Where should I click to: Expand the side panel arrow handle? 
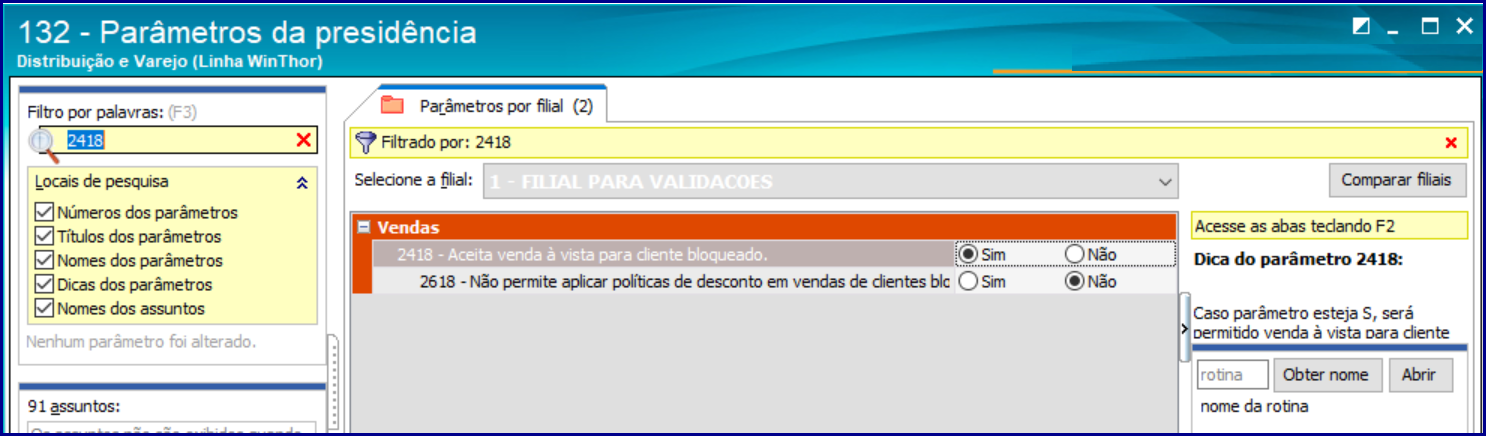pyautogui.click(x=1184, y=328)
